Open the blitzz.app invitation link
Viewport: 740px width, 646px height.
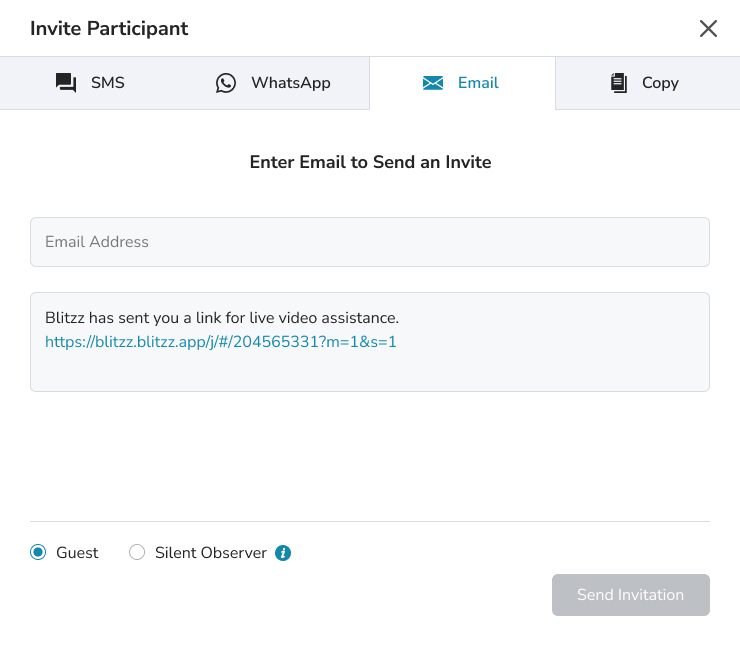point(221,342)
